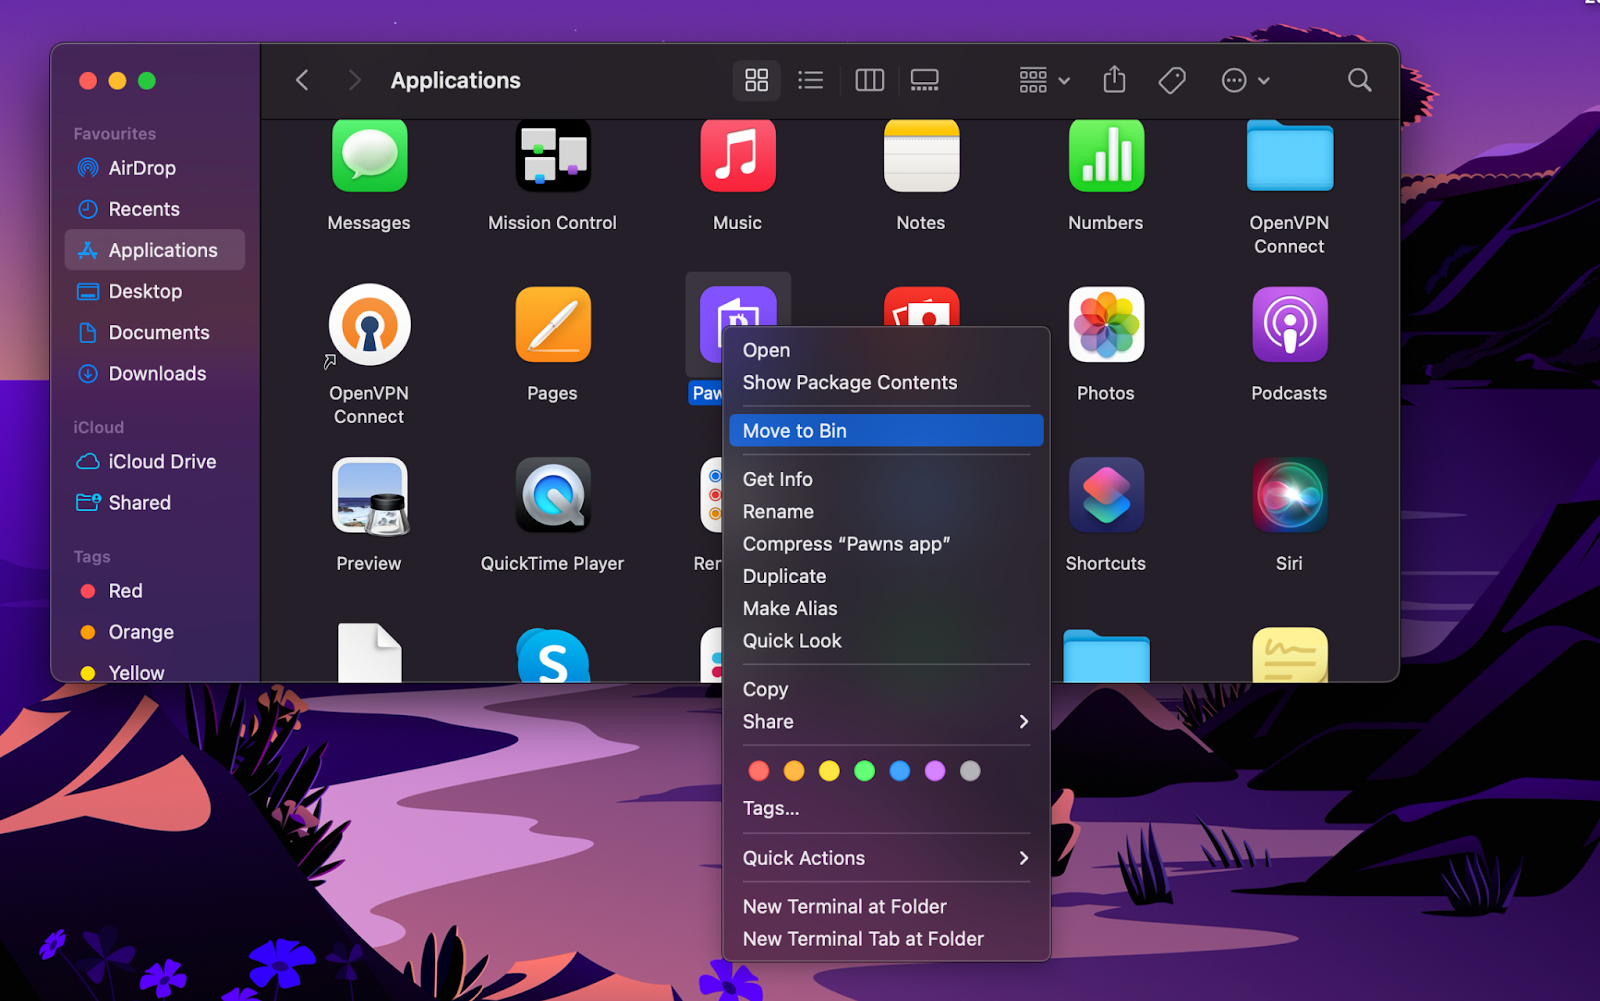Select the Shortcuts app icon
1600x1001 pixels.
coord(1106,496)
